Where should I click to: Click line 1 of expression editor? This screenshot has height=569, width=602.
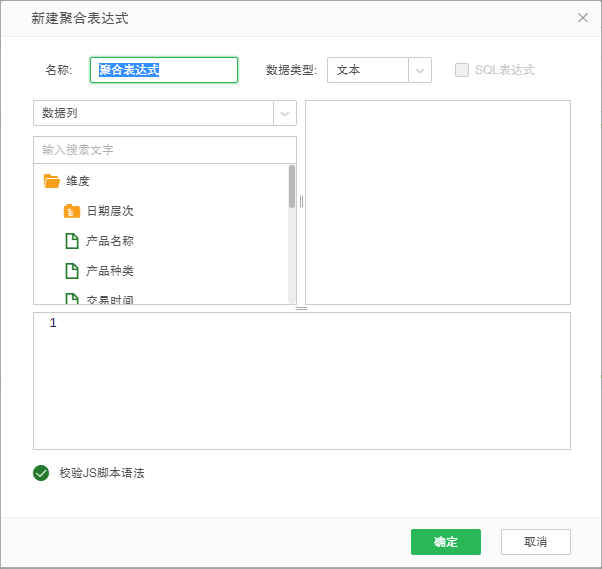pyautogui.click(x=300, y=323)
